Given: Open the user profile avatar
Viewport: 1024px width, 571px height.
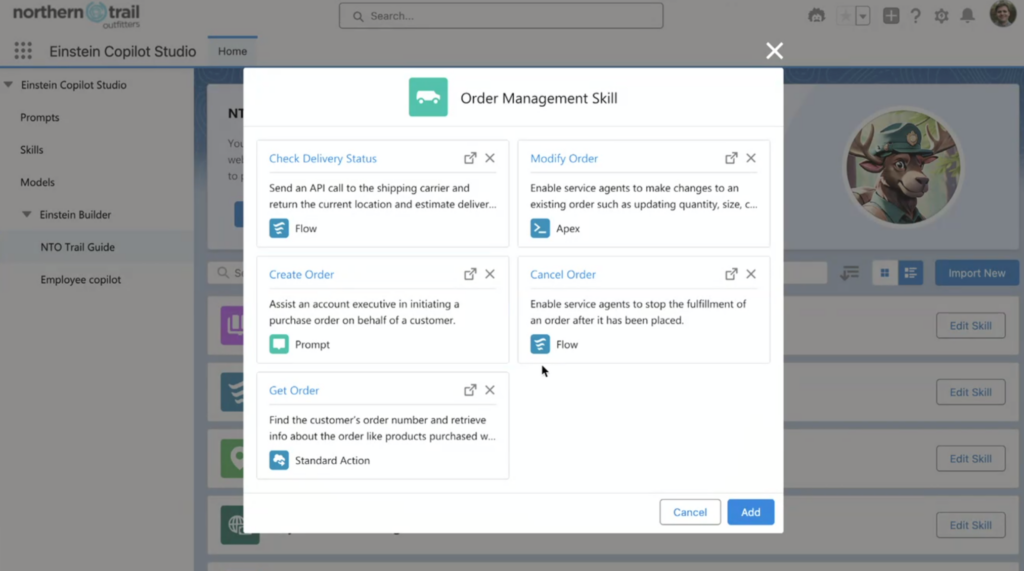Looking at the screenshot, I should (x=1002, y=14).
